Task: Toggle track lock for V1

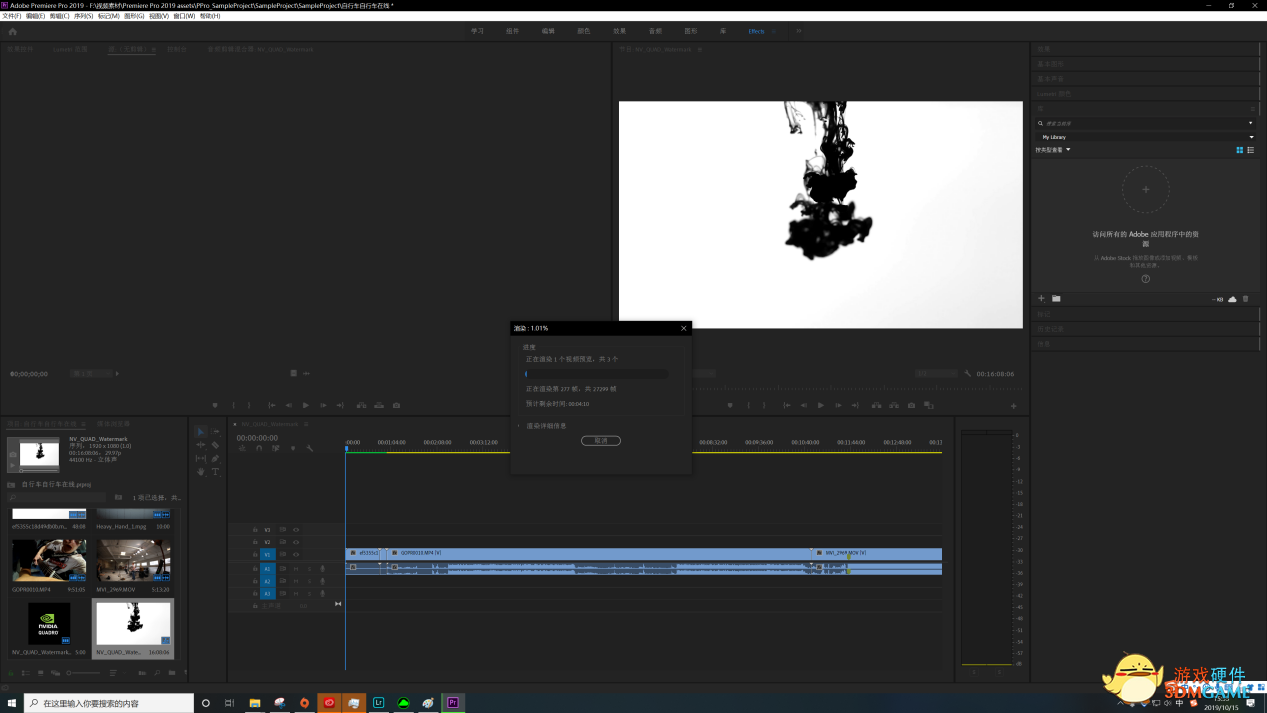Action: tap(256, 554)
